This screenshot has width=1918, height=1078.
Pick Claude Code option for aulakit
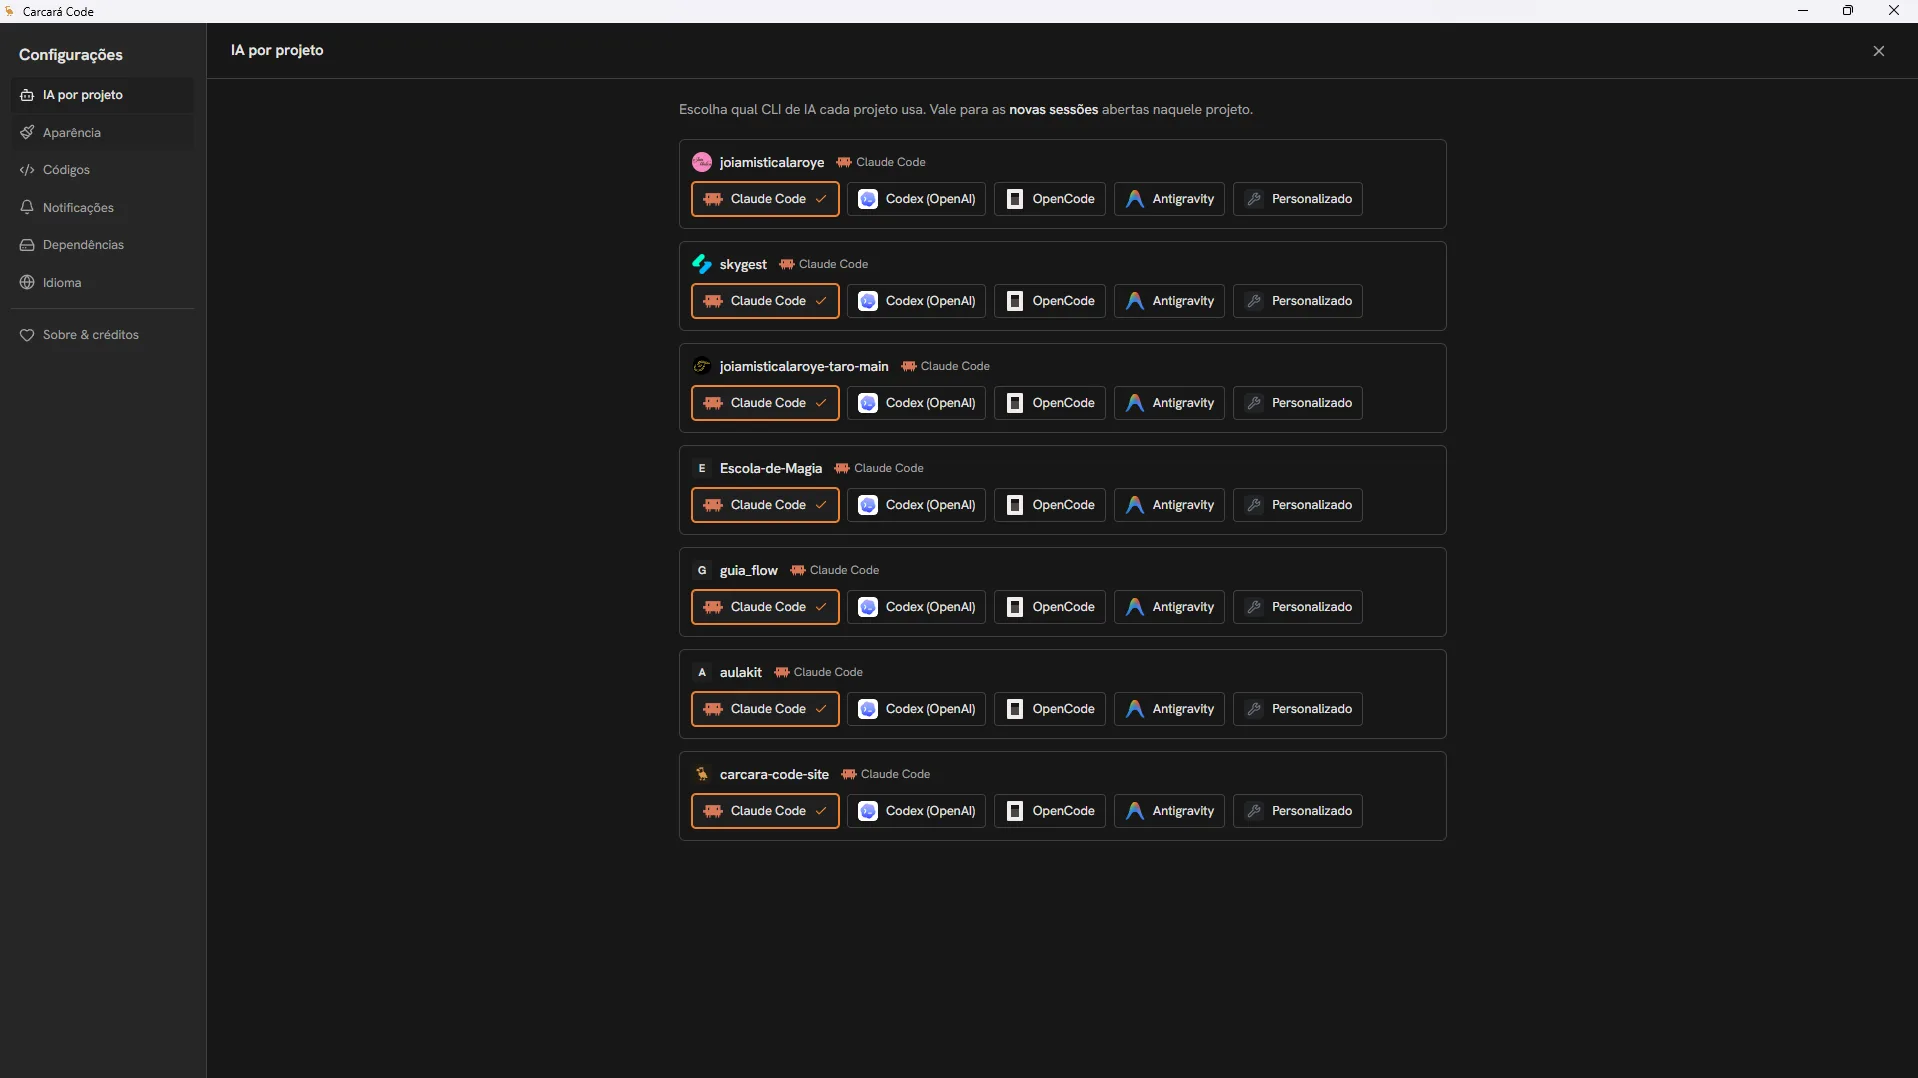tap(765, 709)
